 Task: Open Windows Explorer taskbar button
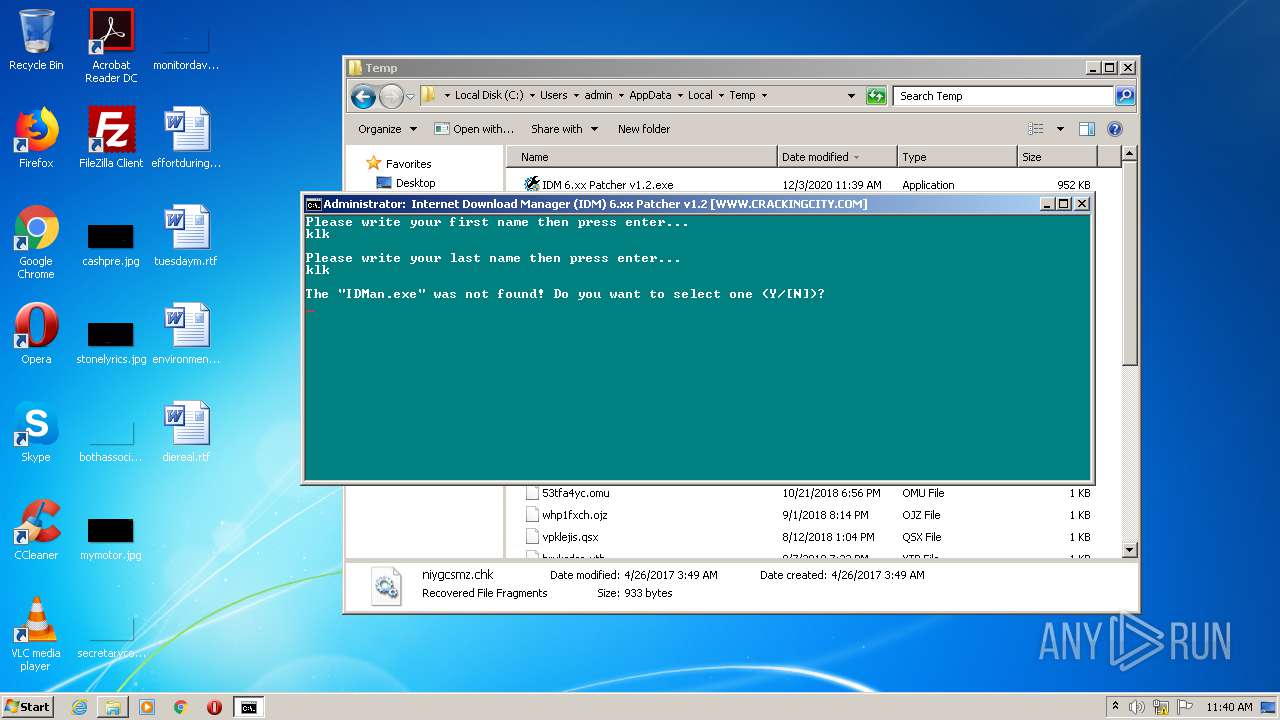[113, 707]
